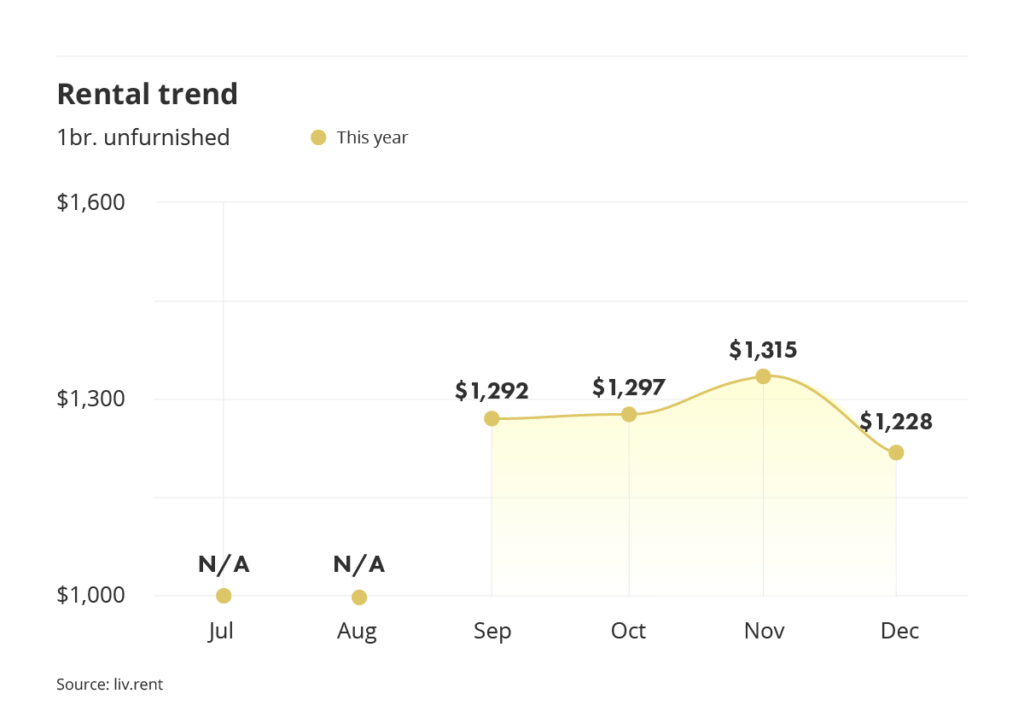Screen dimensions: 1024x717
Task: Click the Sep data point marker
Action: [491, 418]
